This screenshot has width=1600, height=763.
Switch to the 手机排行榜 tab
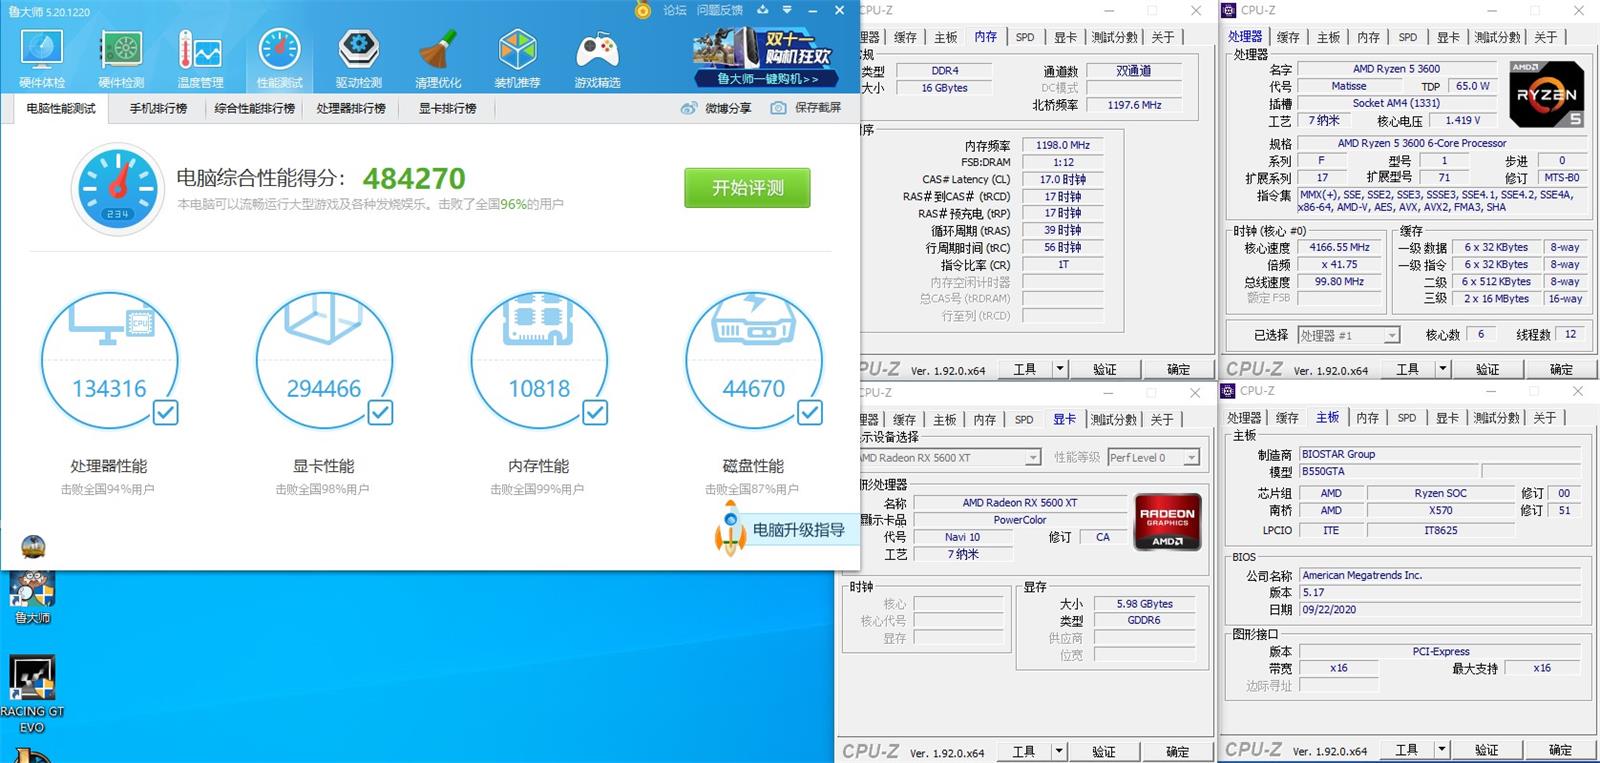[x=158, y=108]
